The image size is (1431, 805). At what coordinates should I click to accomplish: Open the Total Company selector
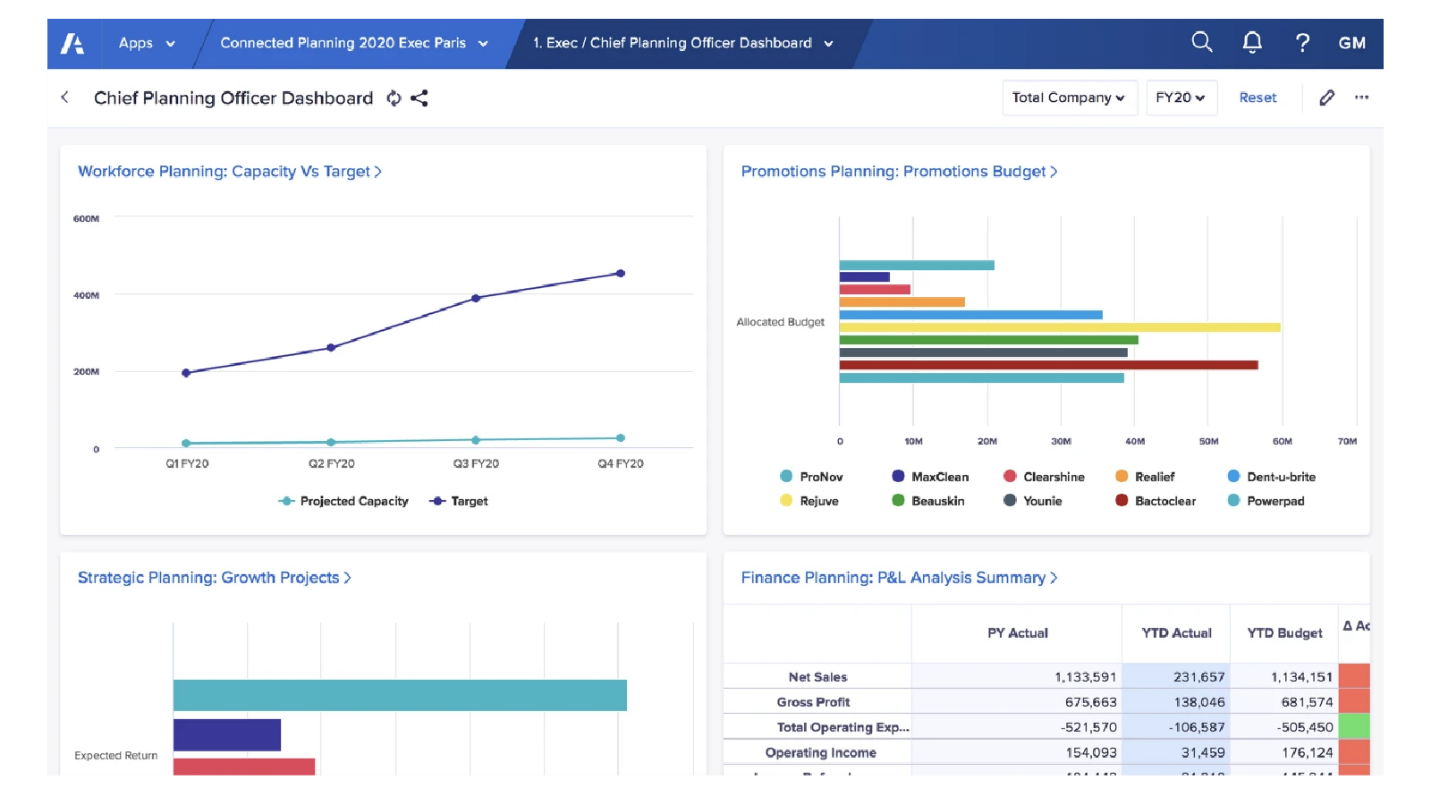[1069, 97]
